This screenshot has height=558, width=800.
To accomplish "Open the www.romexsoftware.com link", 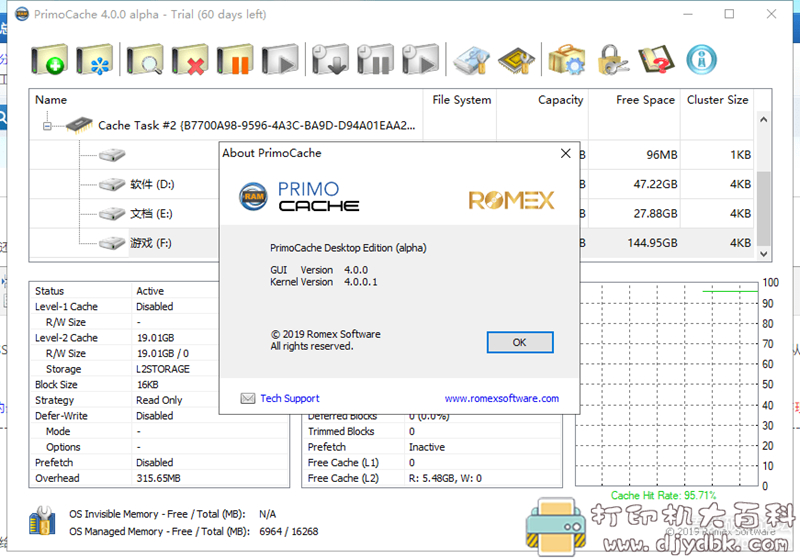I will pos(502,398).
